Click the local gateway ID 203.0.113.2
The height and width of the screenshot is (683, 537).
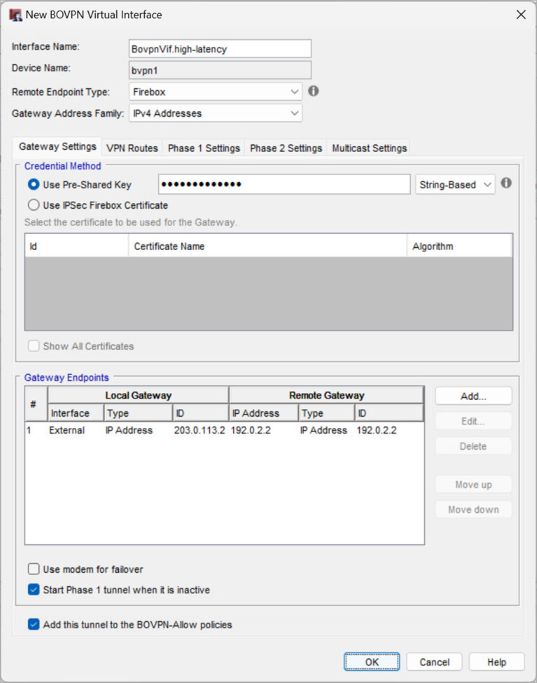tap(199, 430)
